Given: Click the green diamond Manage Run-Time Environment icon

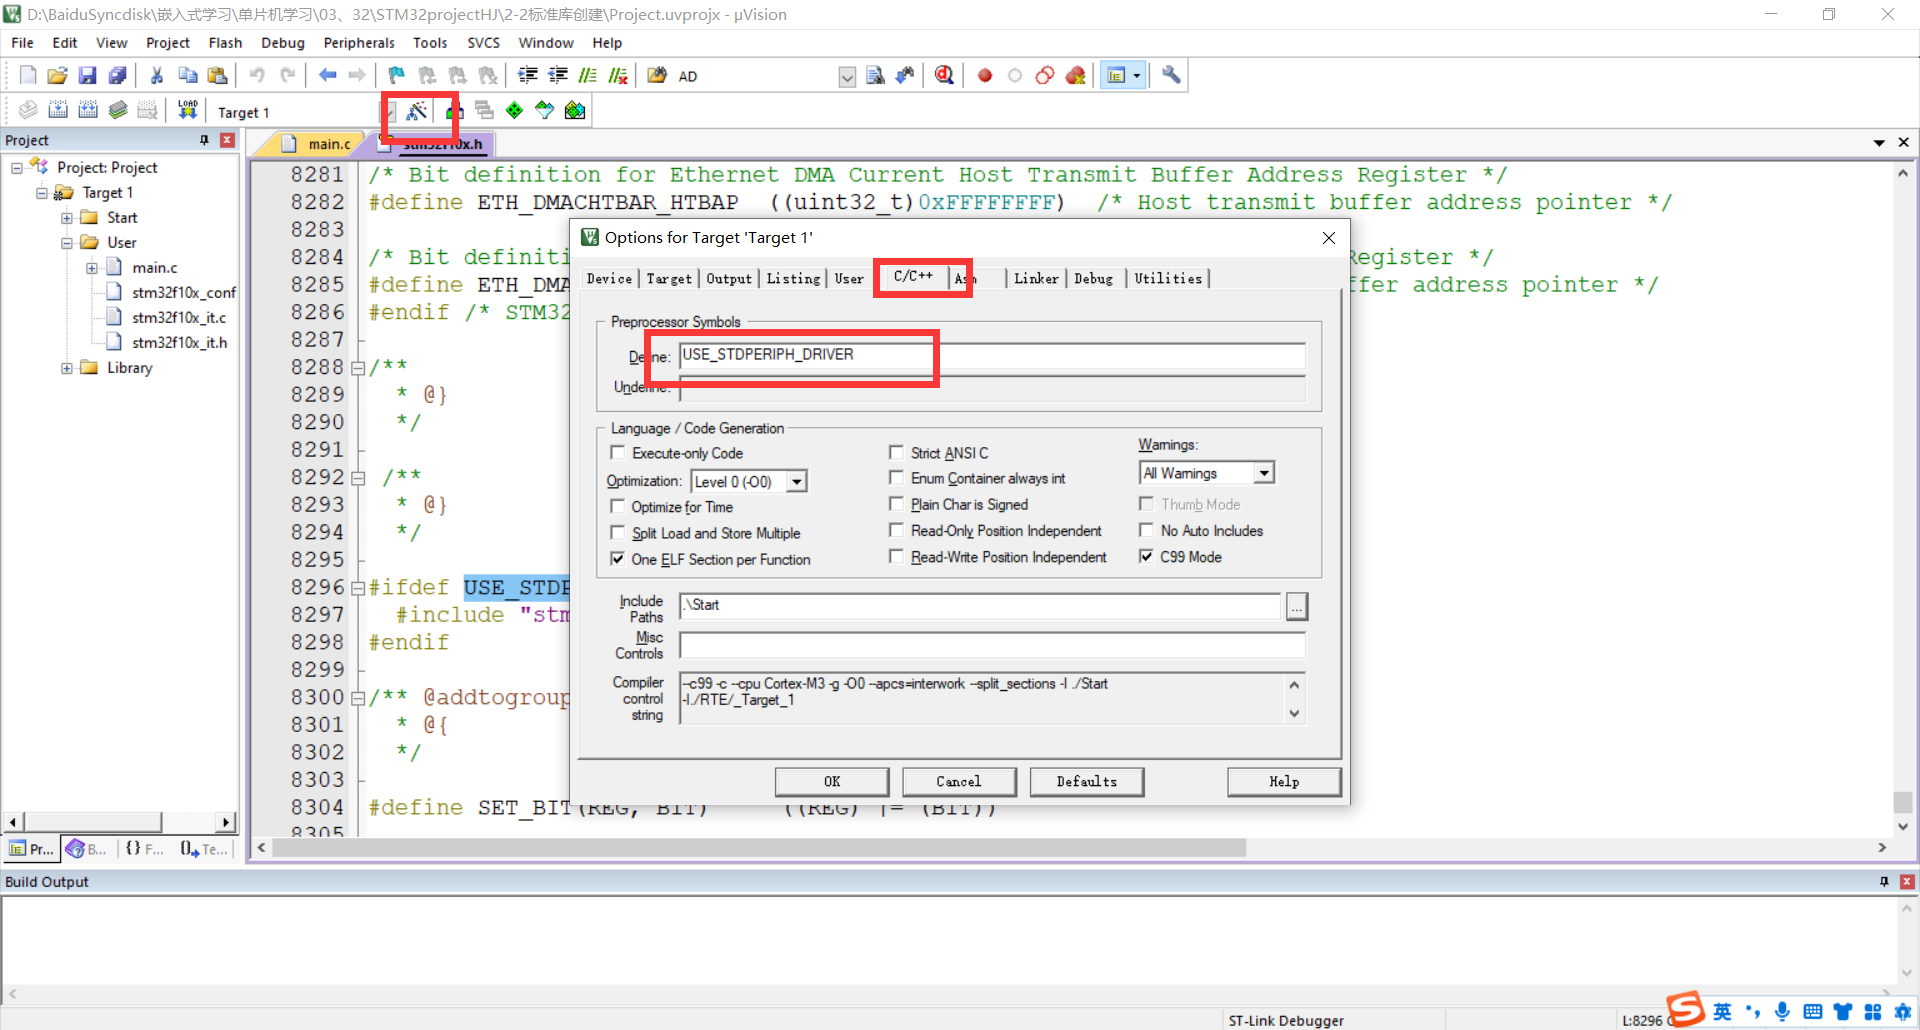Looking at the screenshot, I should tap(514, 110).
